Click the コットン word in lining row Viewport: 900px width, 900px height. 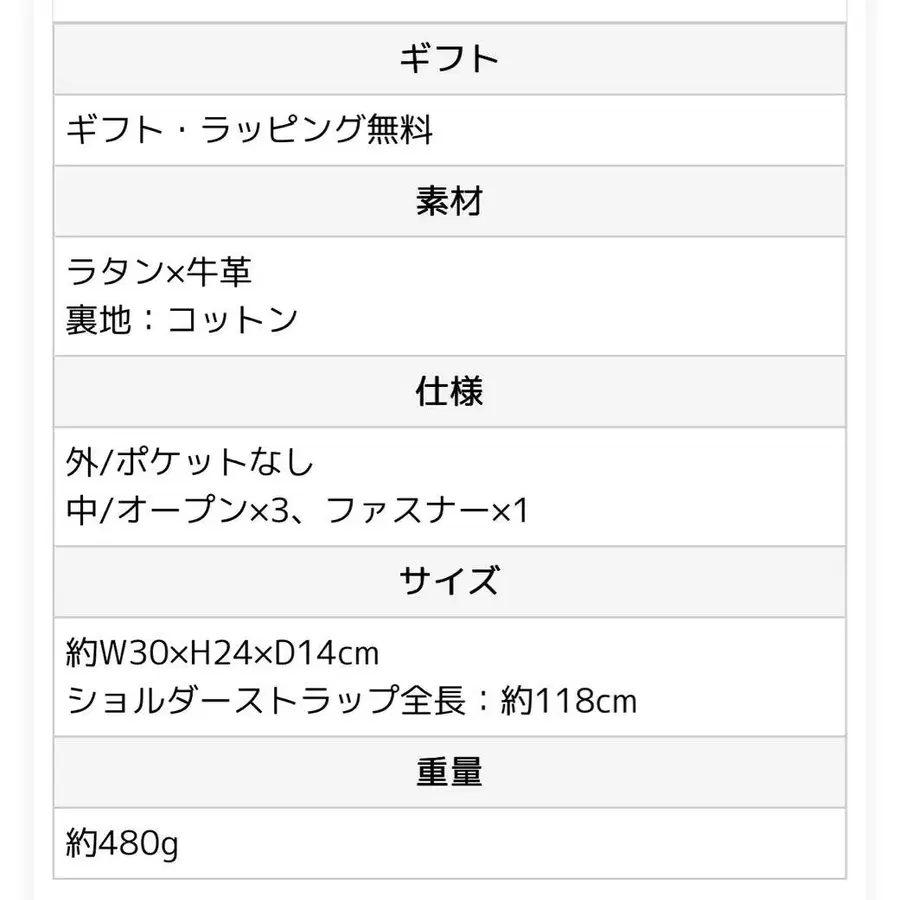(x=232, y=320)
